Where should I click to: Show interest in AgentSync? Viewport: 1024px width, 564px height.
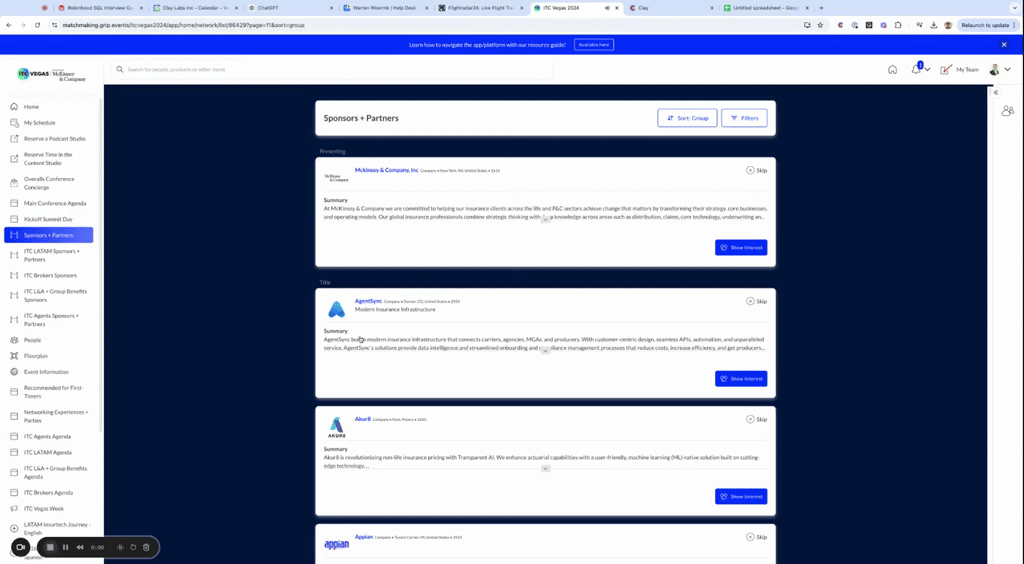[x=741, y=379]
